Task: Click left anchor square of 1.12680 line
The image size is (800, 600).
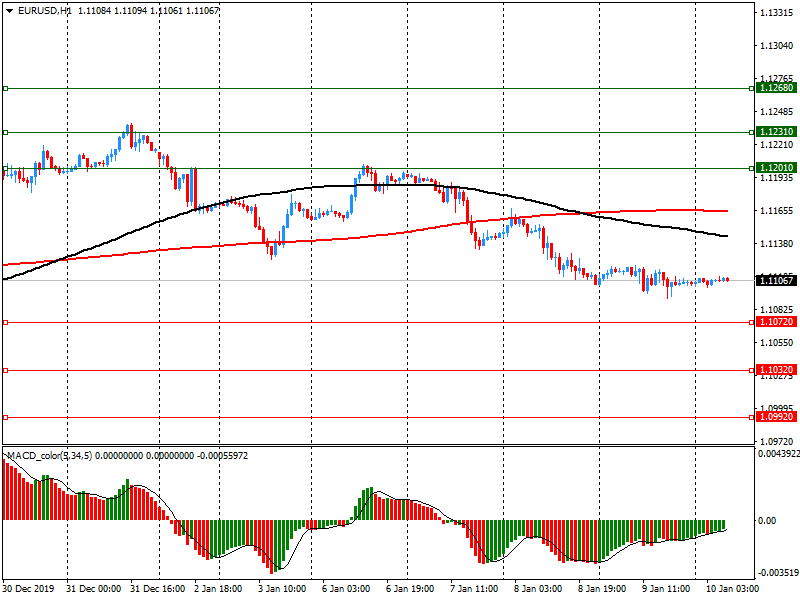Action: tap(5, 88)
